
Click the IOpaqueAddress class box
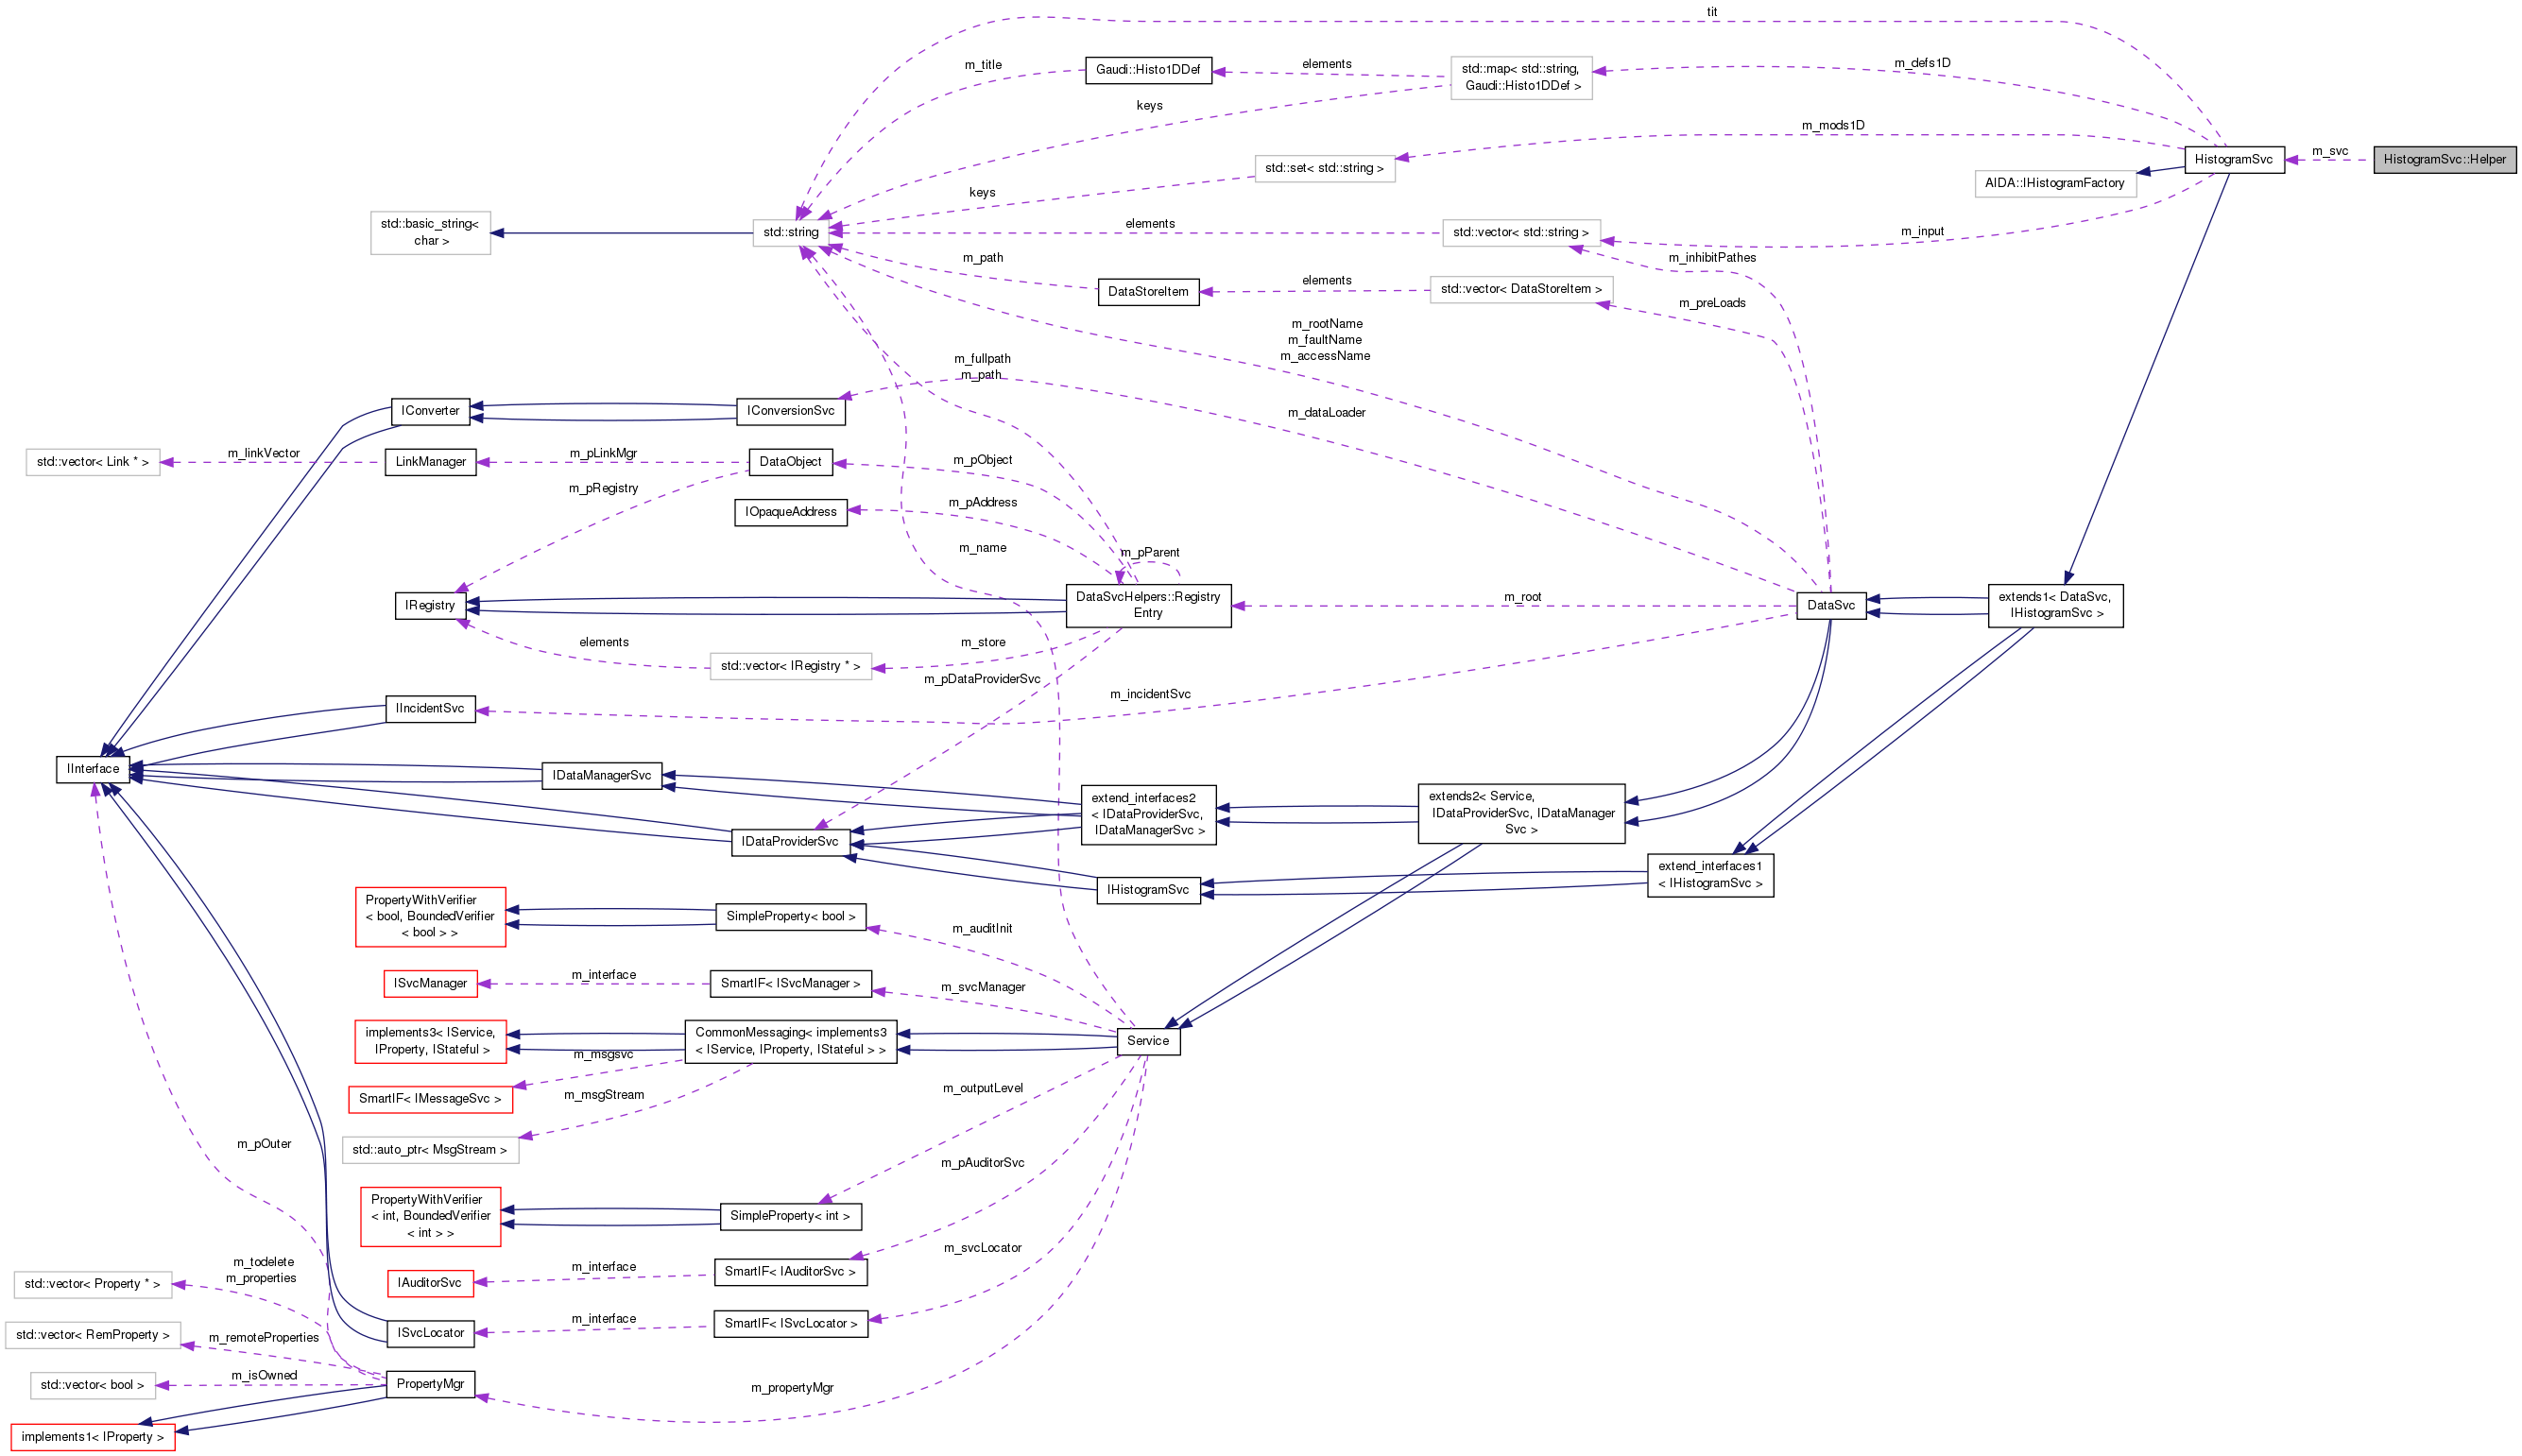(x=790, y=511)
